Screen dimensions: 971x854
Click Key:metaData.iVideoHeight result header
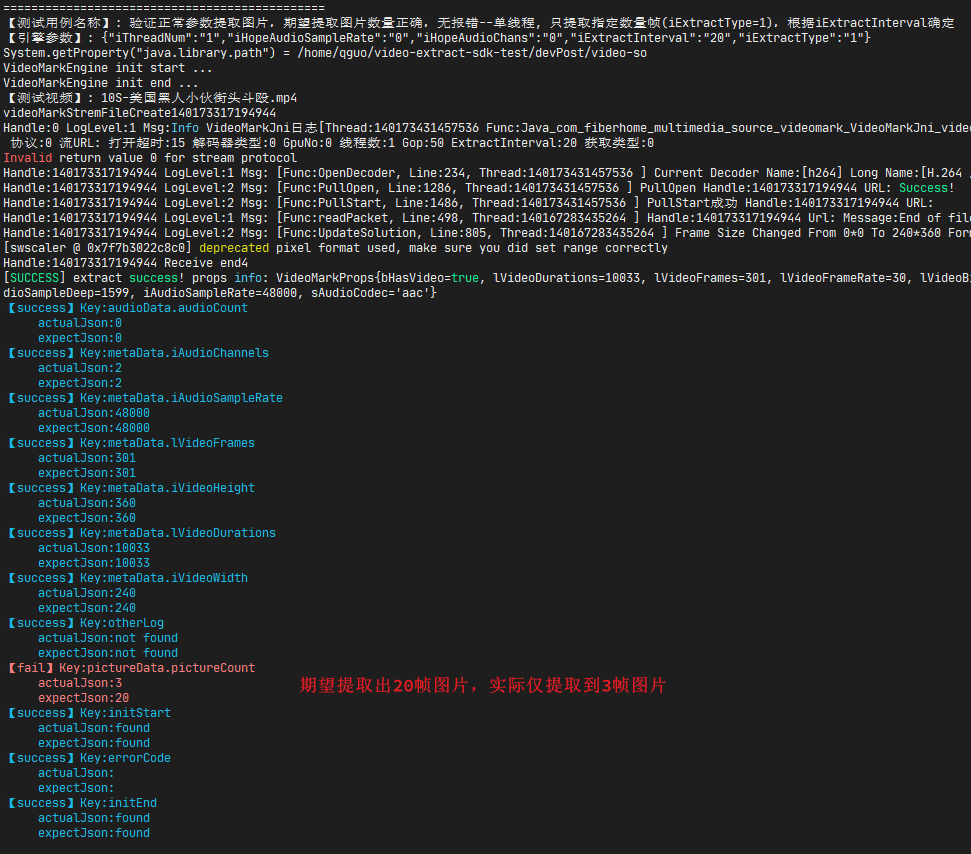coord(131,488)
